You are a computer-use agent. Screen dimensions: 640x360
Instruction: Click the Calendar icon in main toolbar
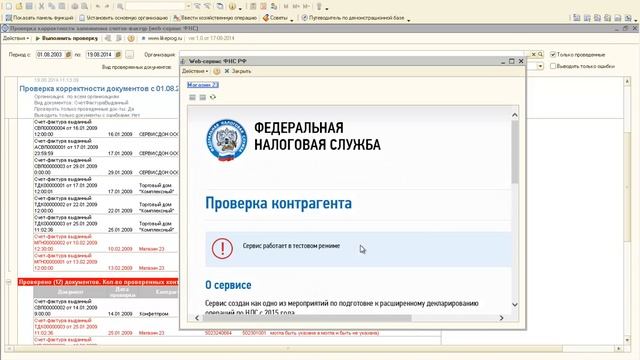pos(263,6)
